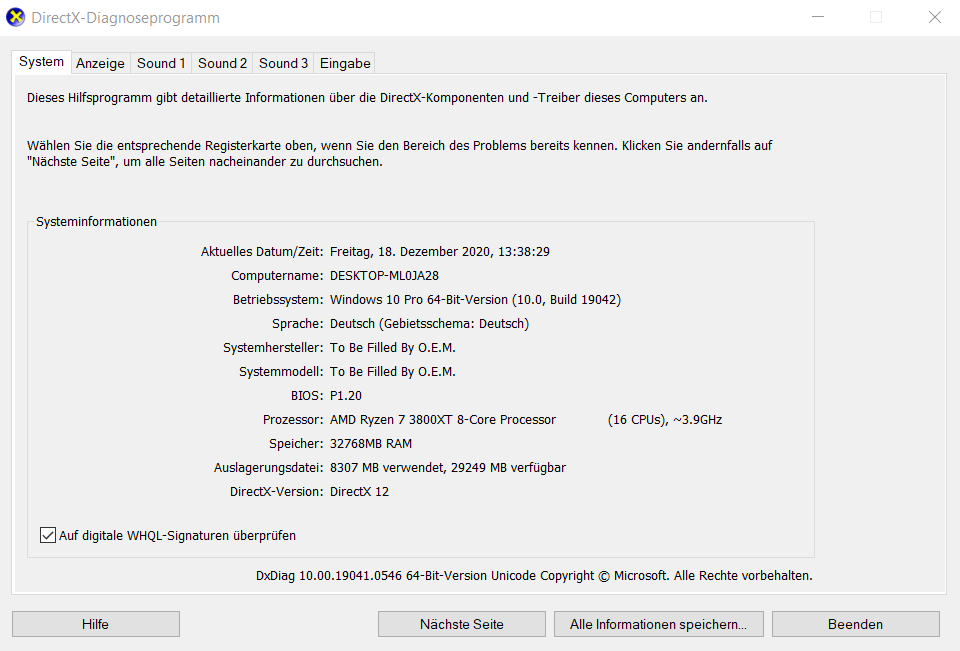
Task: Click the AMD Ryzen 7 3800XT processor text
Action: [443, 420]
